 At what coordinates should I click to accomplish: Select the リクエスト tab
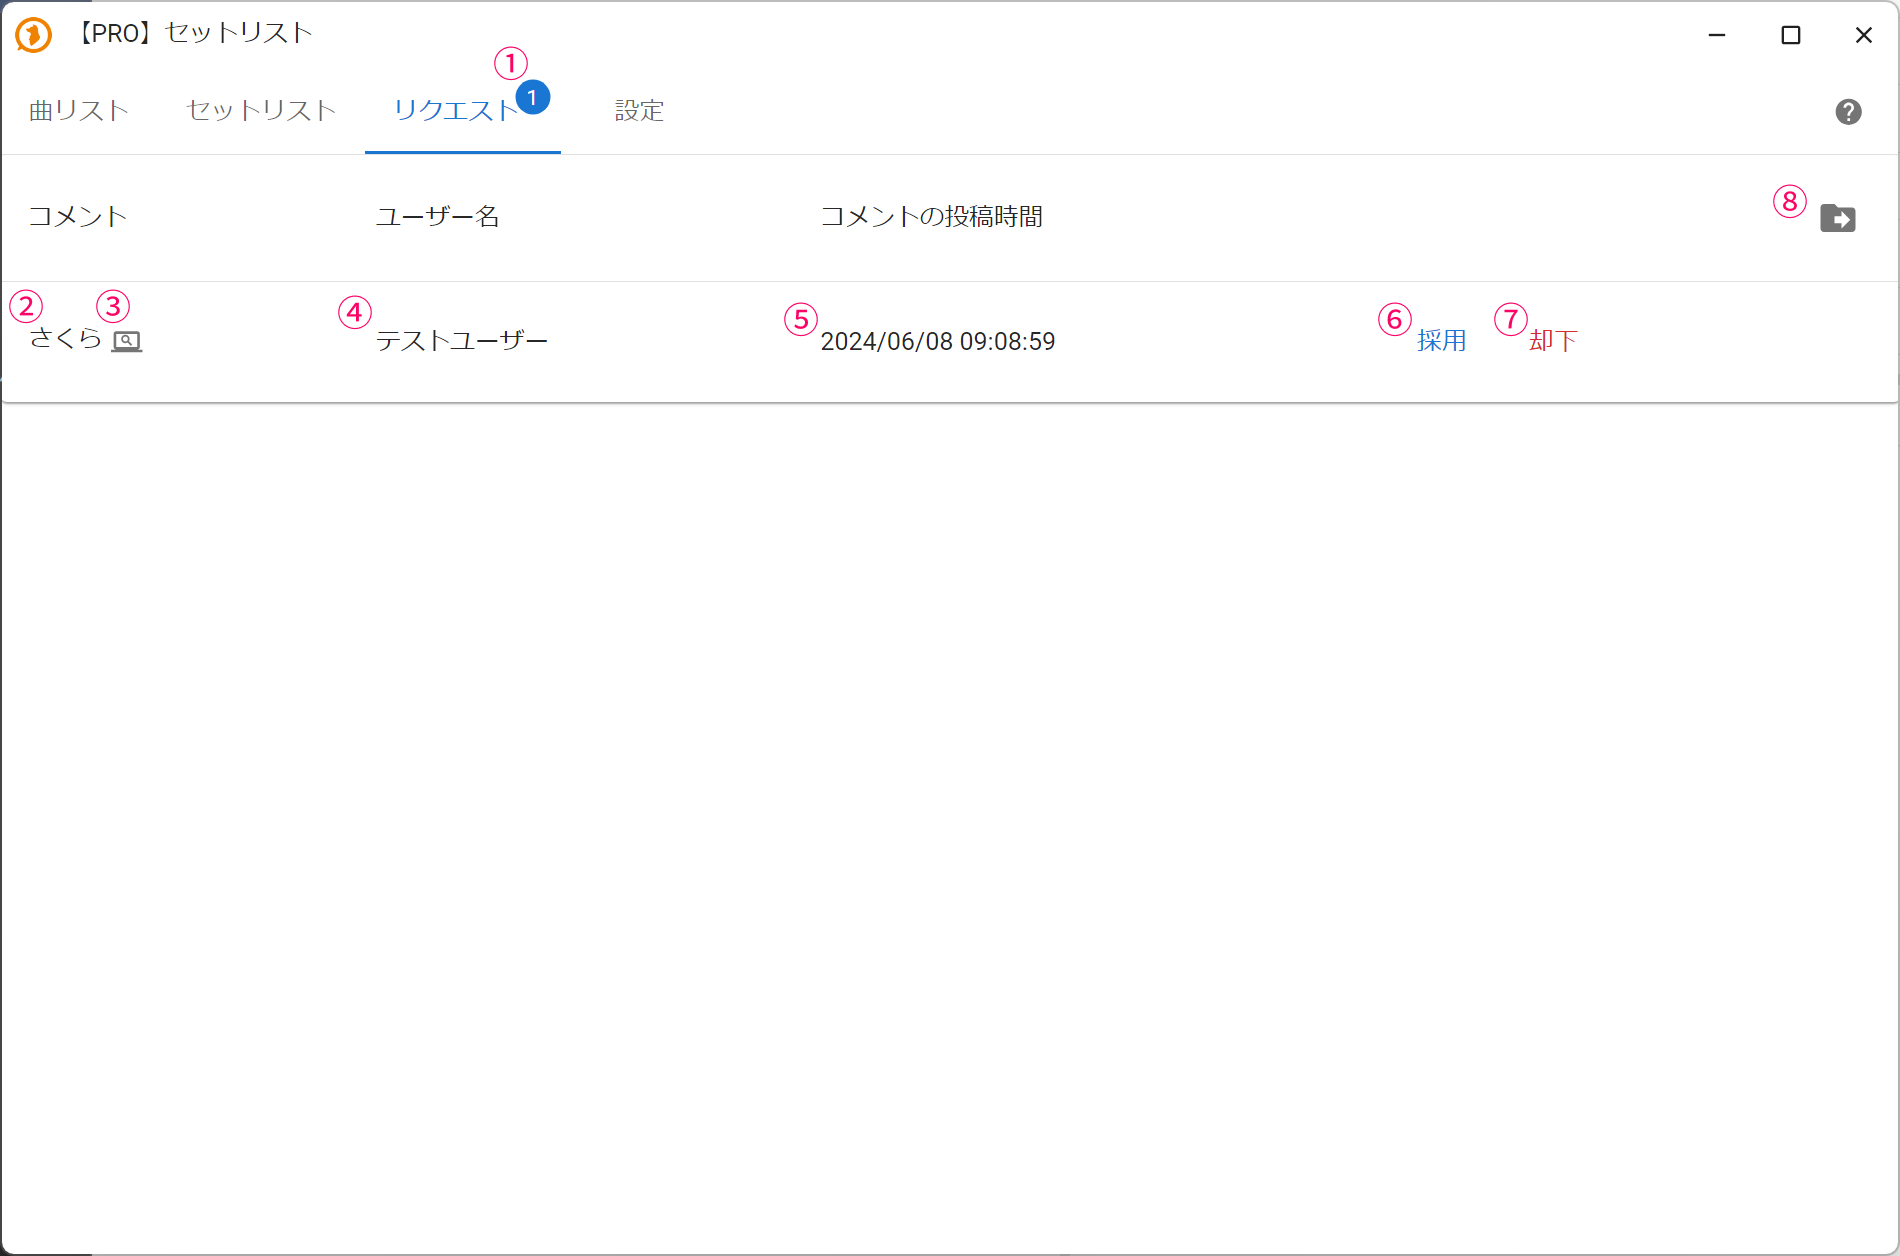[455, 111]
